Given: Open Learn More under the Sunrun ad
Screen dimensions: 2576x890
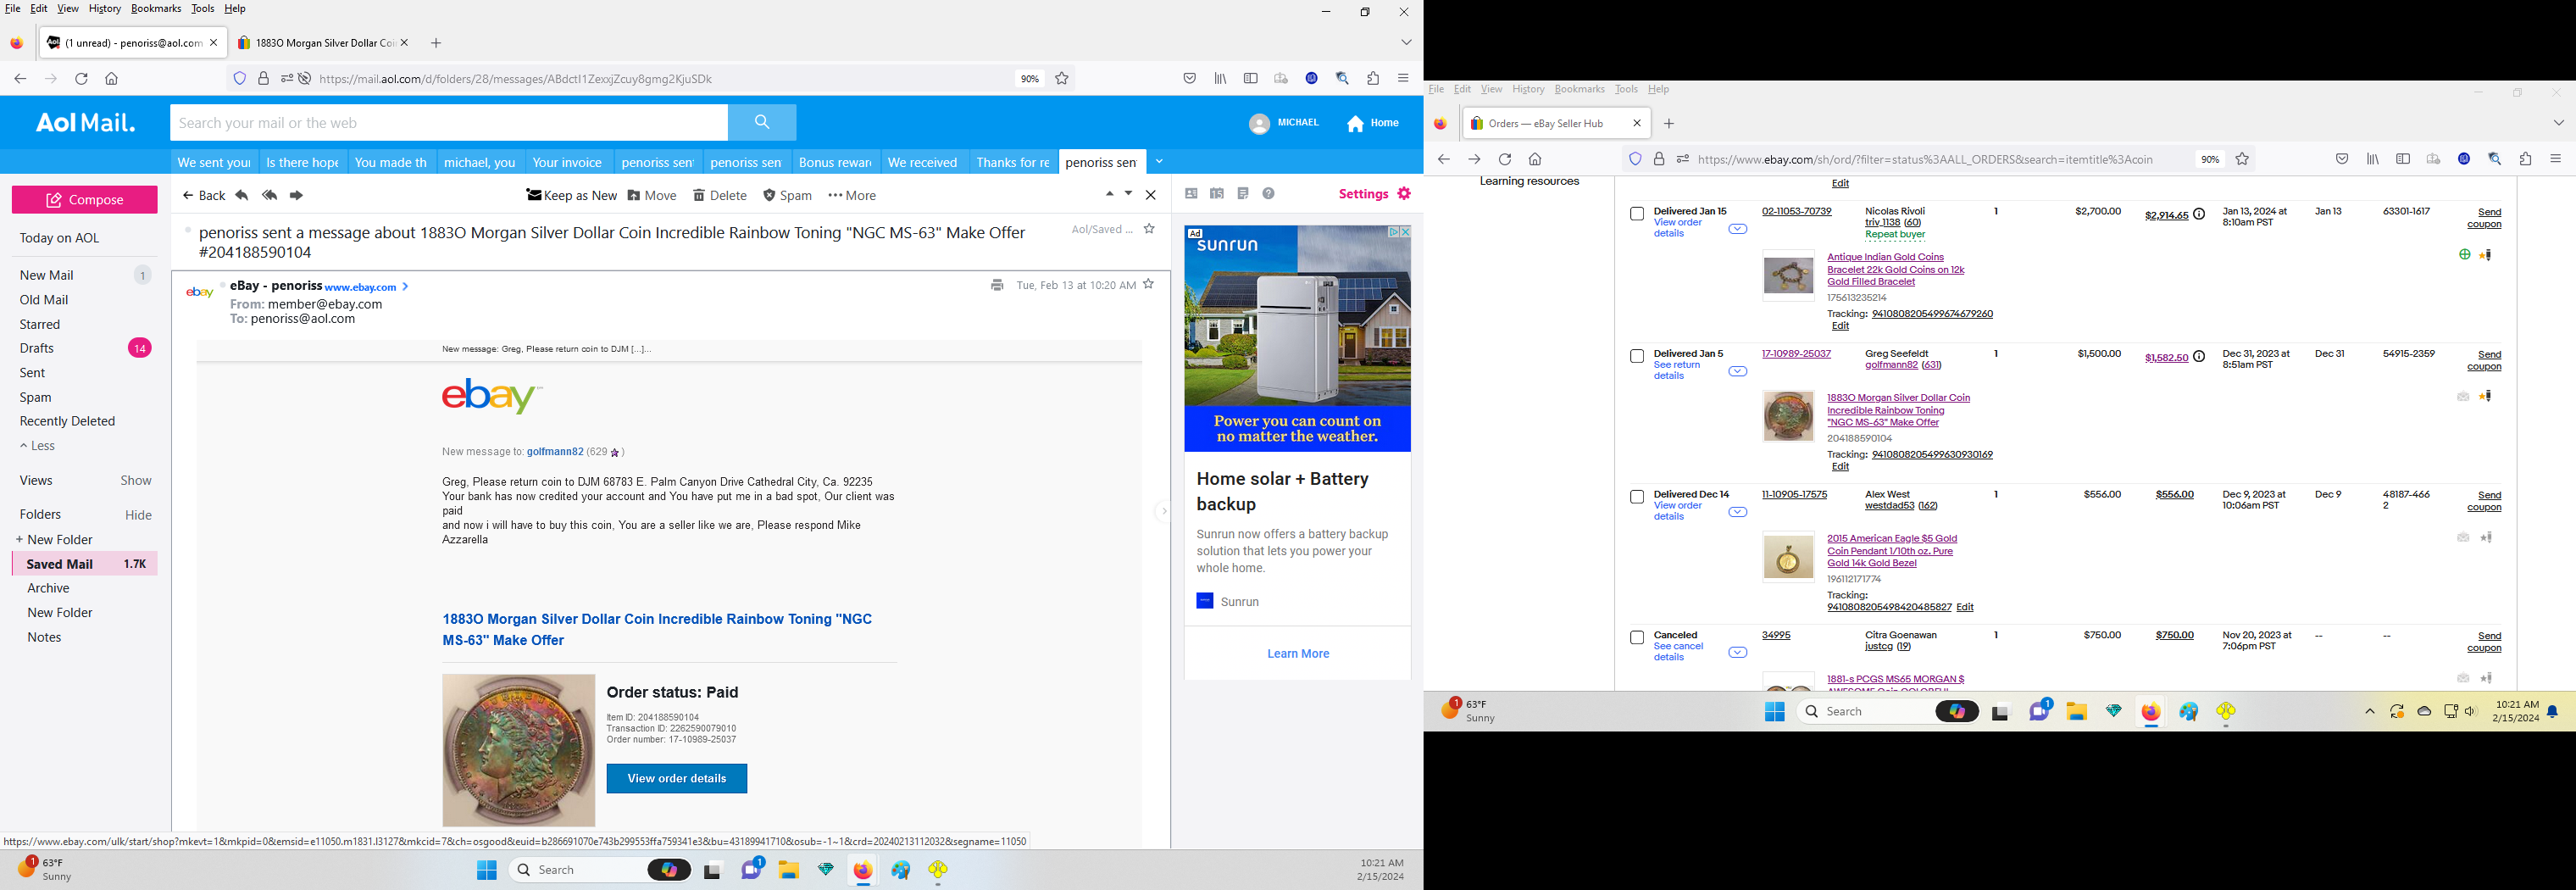Looking at the screenshot, I should tap(1298, 654).
